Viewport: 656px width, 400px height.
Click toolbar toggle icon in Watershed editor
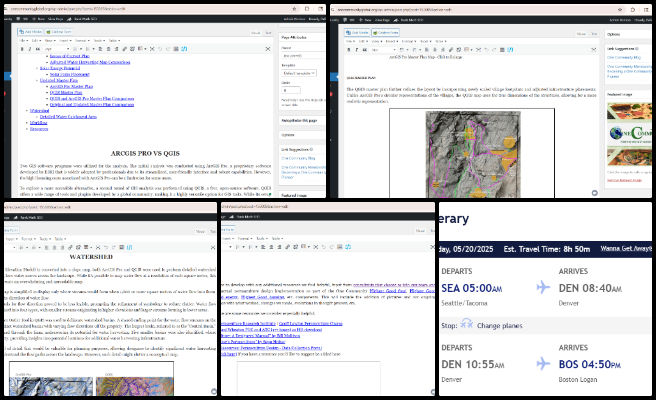point(121,247)
